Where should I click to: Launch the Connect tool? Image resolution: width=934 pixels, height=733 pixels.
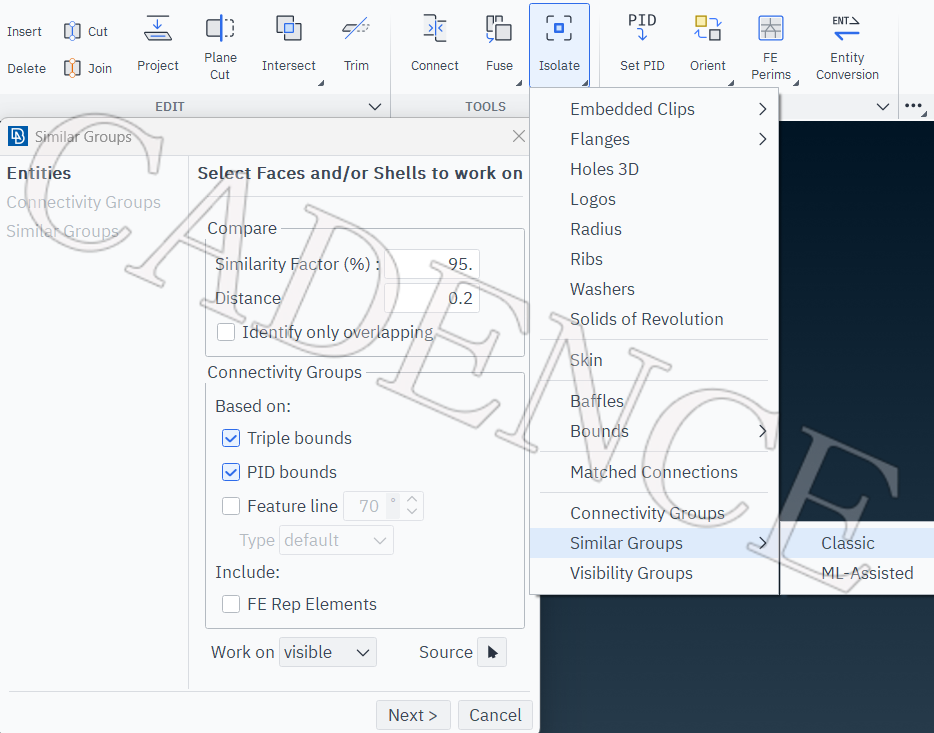(x=435, y=43)
